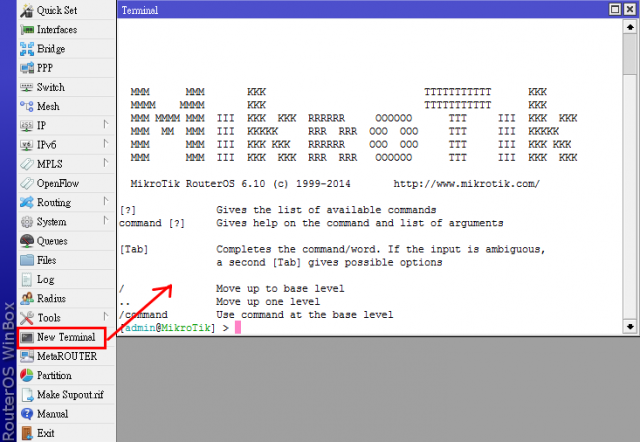
Task: Click "Gives the list of available commands"
Action: 326,210
